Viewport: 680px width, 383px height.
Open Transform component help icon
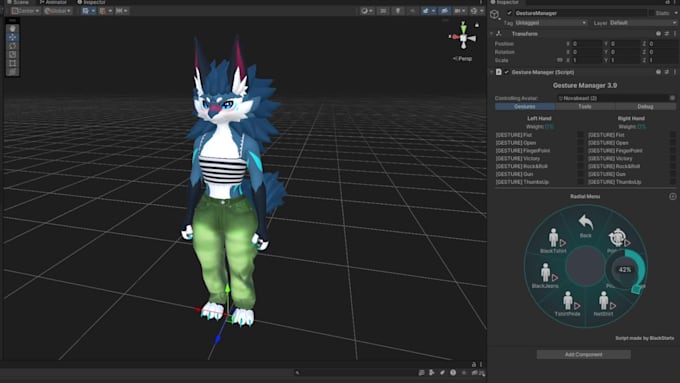click(x=658, y=34)
